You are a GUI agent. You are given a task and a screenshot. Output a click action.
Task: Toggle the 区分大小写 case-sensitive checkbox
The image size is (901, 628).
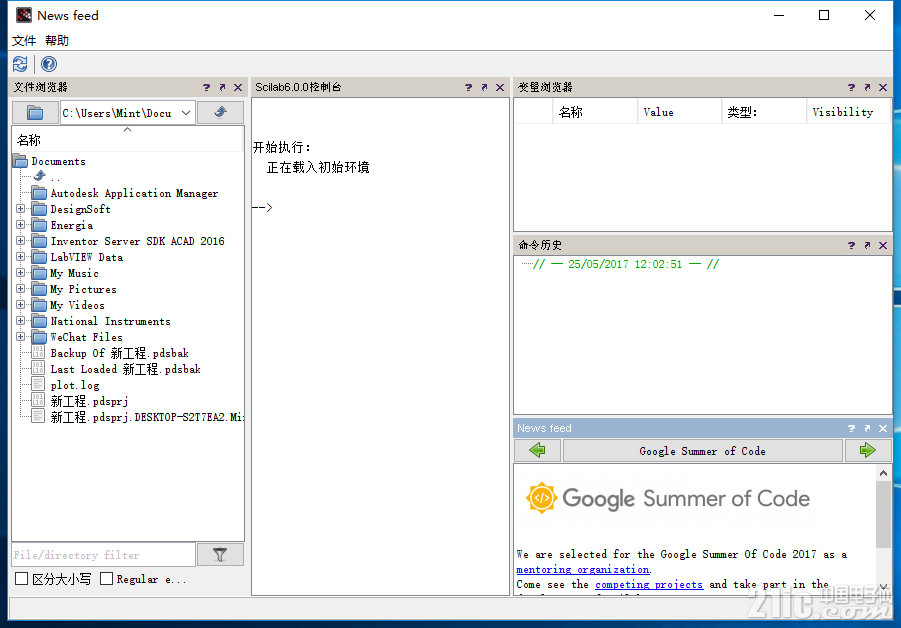(x=21, y=579)
